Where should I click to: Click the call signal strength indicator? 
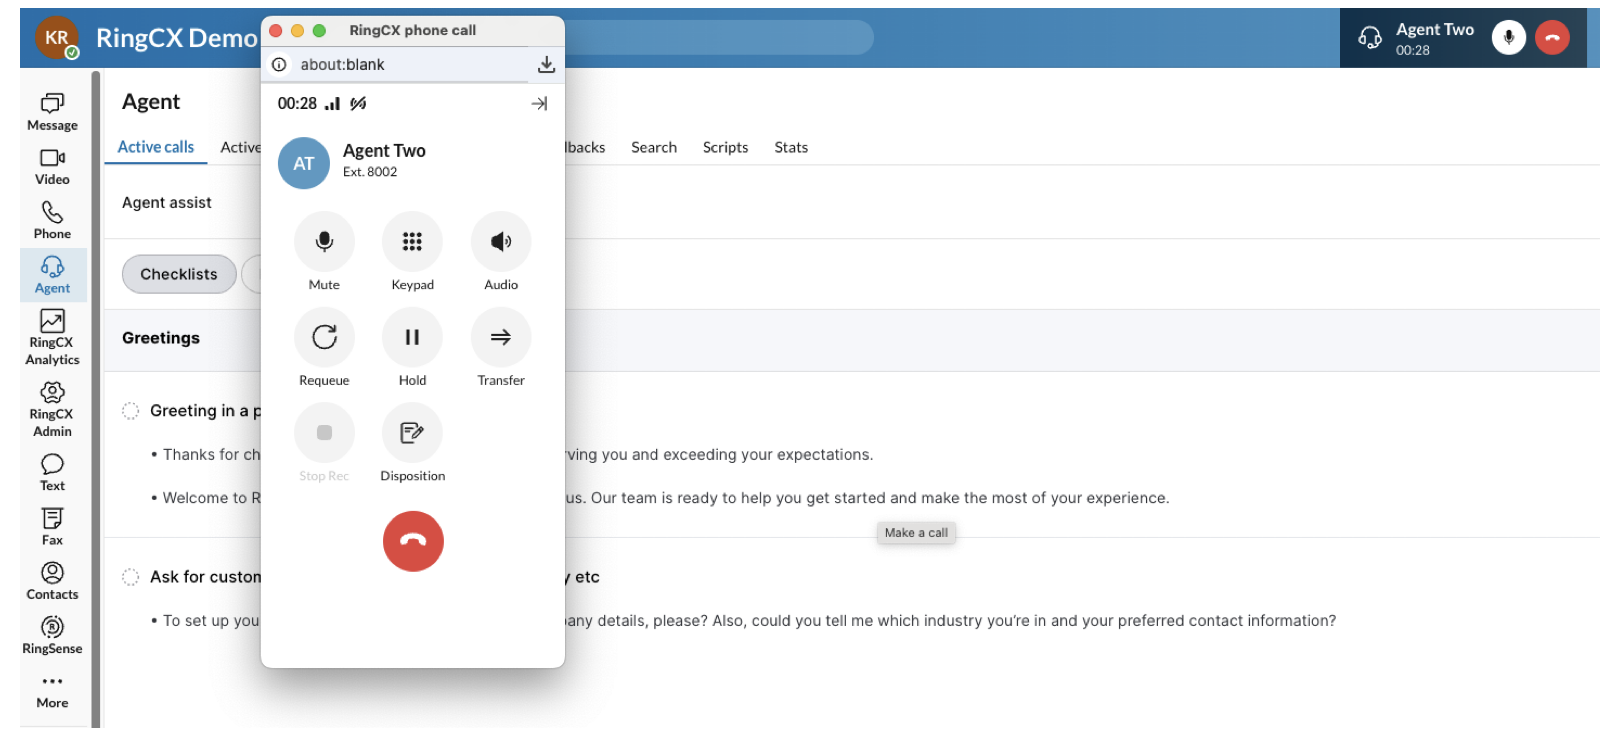[332, 103]
